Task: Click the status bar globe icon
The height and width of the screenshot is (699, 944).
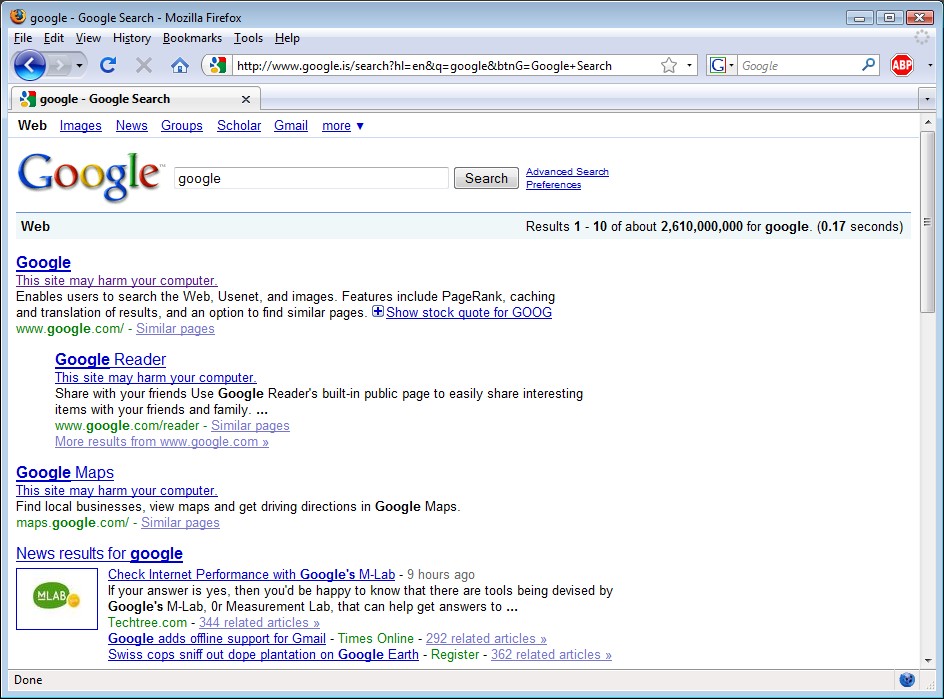Action: point(907,680)
